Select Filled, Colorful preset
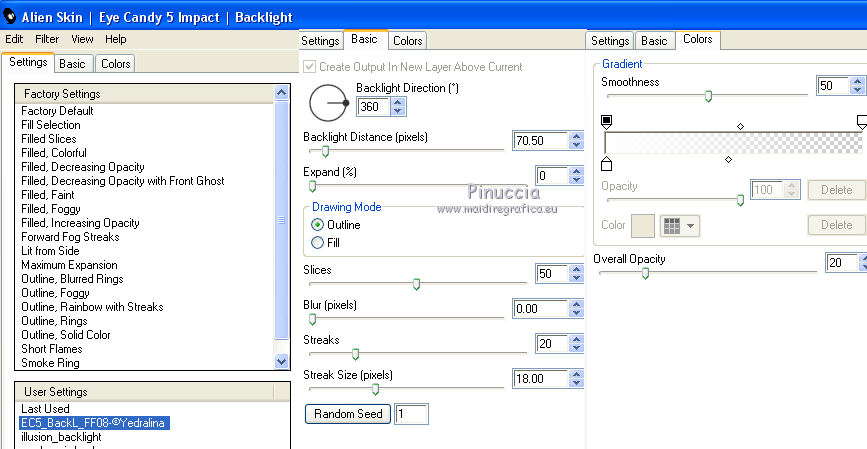Screen dimensions: 867x449 pyautogui.click(x=54, y=153)
